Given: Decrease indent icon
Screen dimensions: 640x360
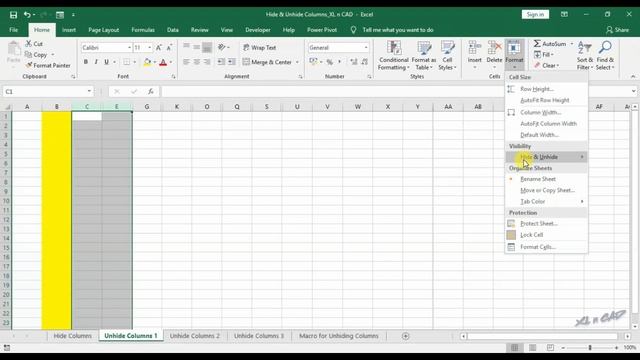Looking at the screenshot, I should (221, 62).
